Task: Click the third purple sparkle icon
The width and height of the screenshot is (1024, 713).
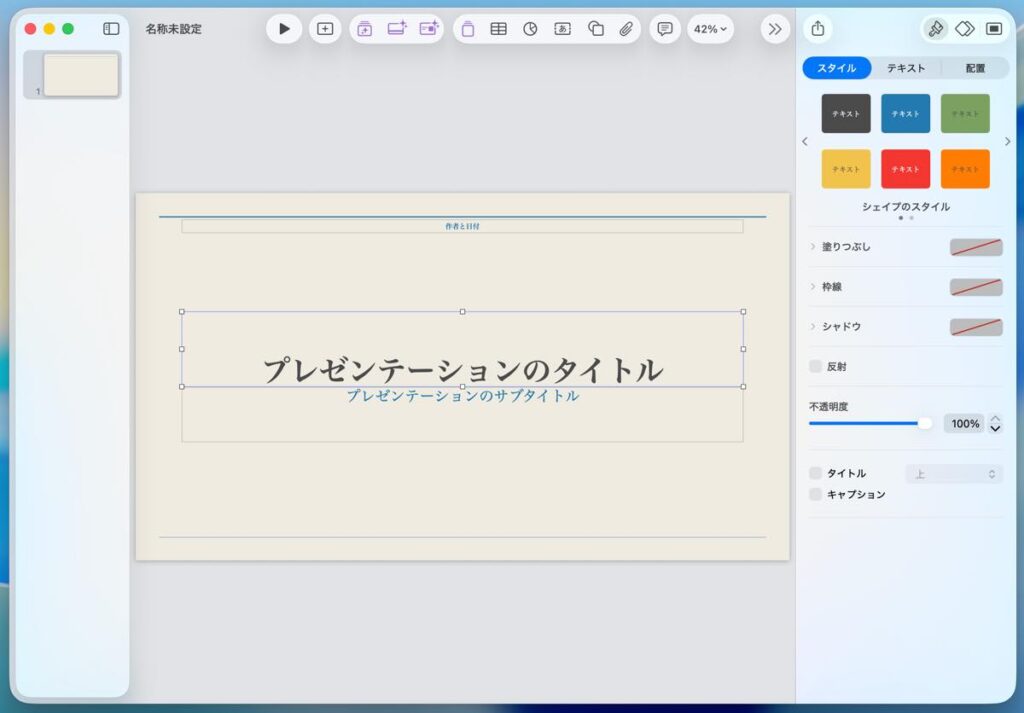Action: (x=429, y=29)
